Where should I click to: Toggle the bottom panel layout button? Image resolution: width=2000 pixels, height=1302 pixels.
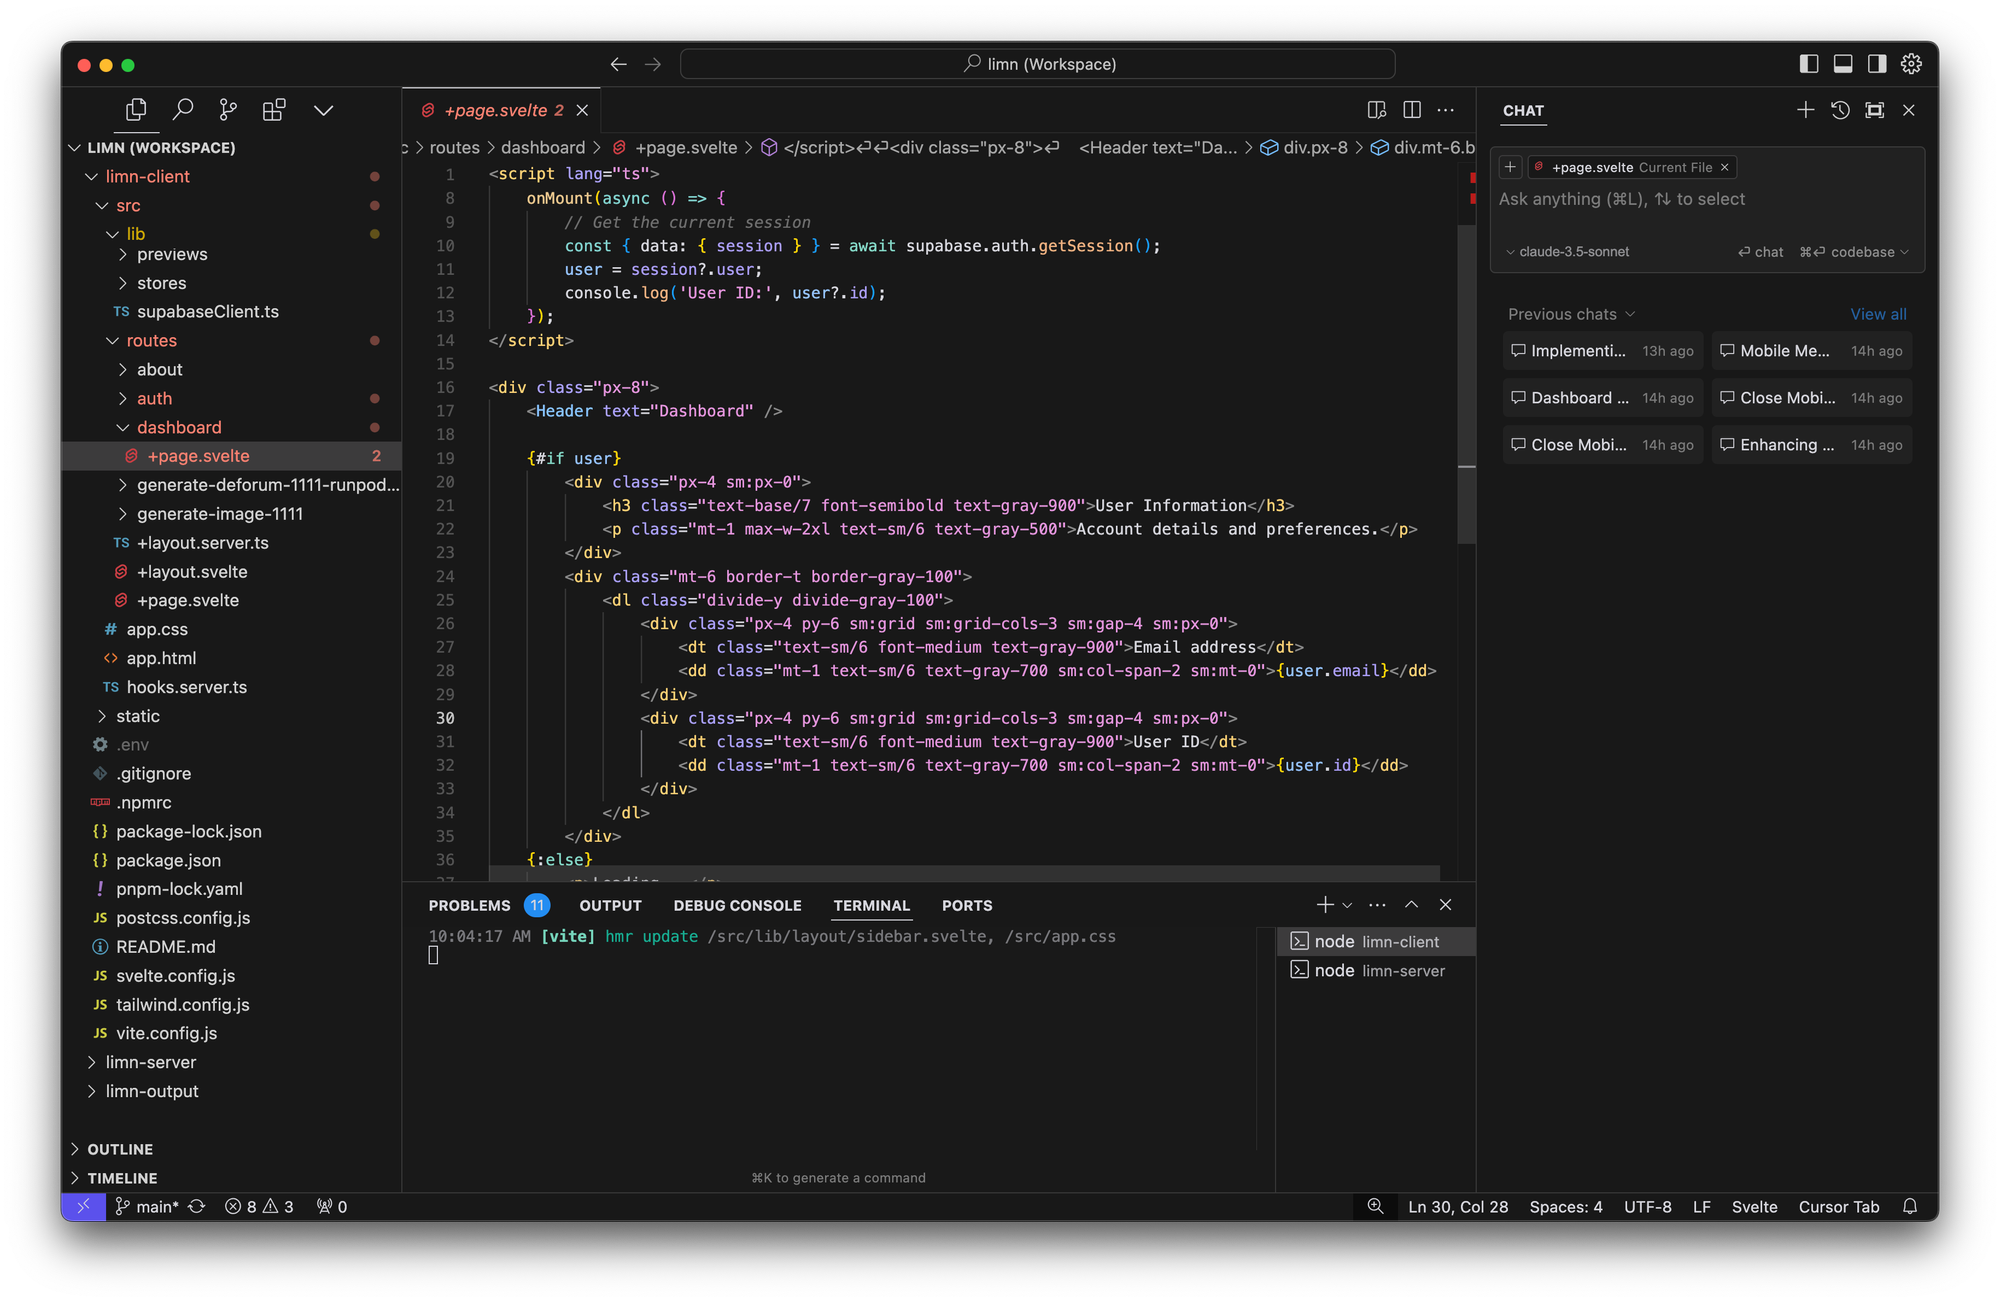pyautogui.click(x=1843, y=64)
